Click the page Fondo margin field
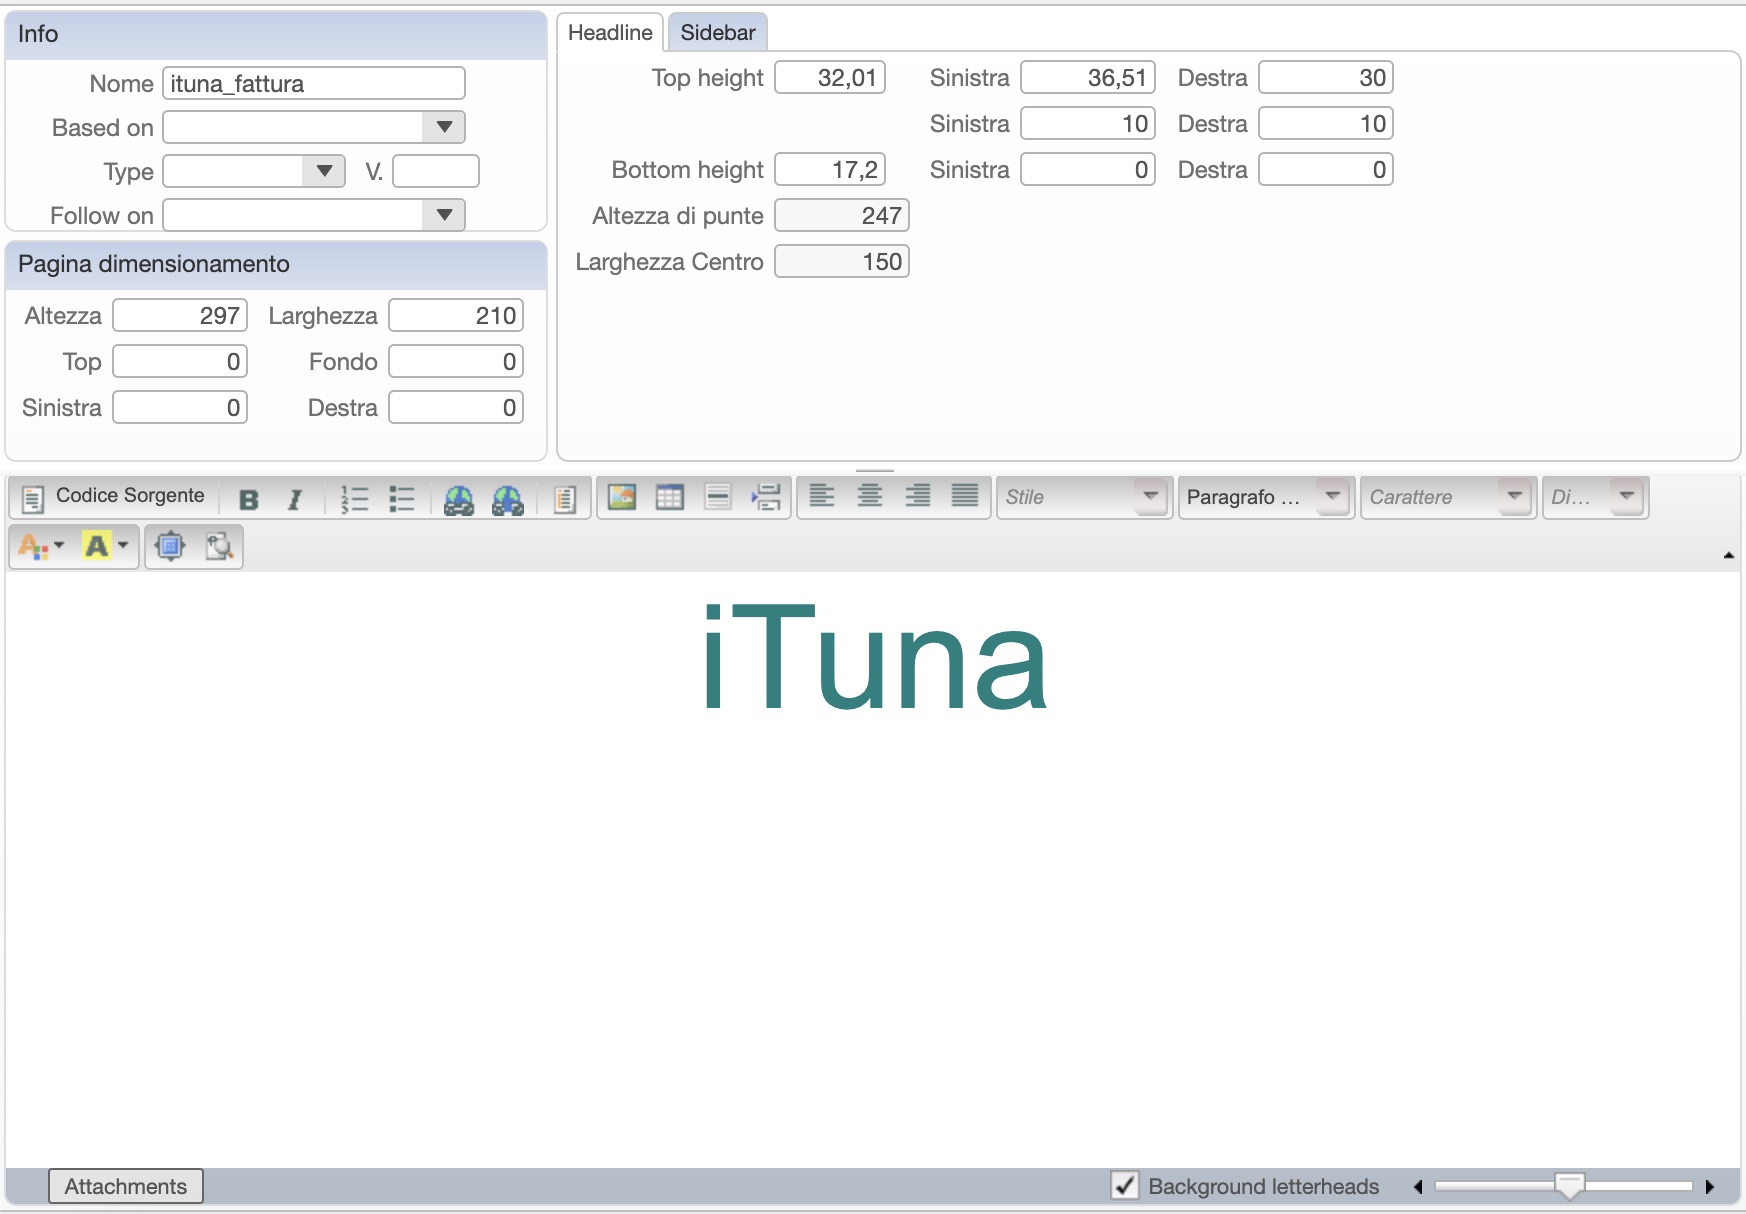Viewport: 1746px width, 1214px height. [456, 362]
